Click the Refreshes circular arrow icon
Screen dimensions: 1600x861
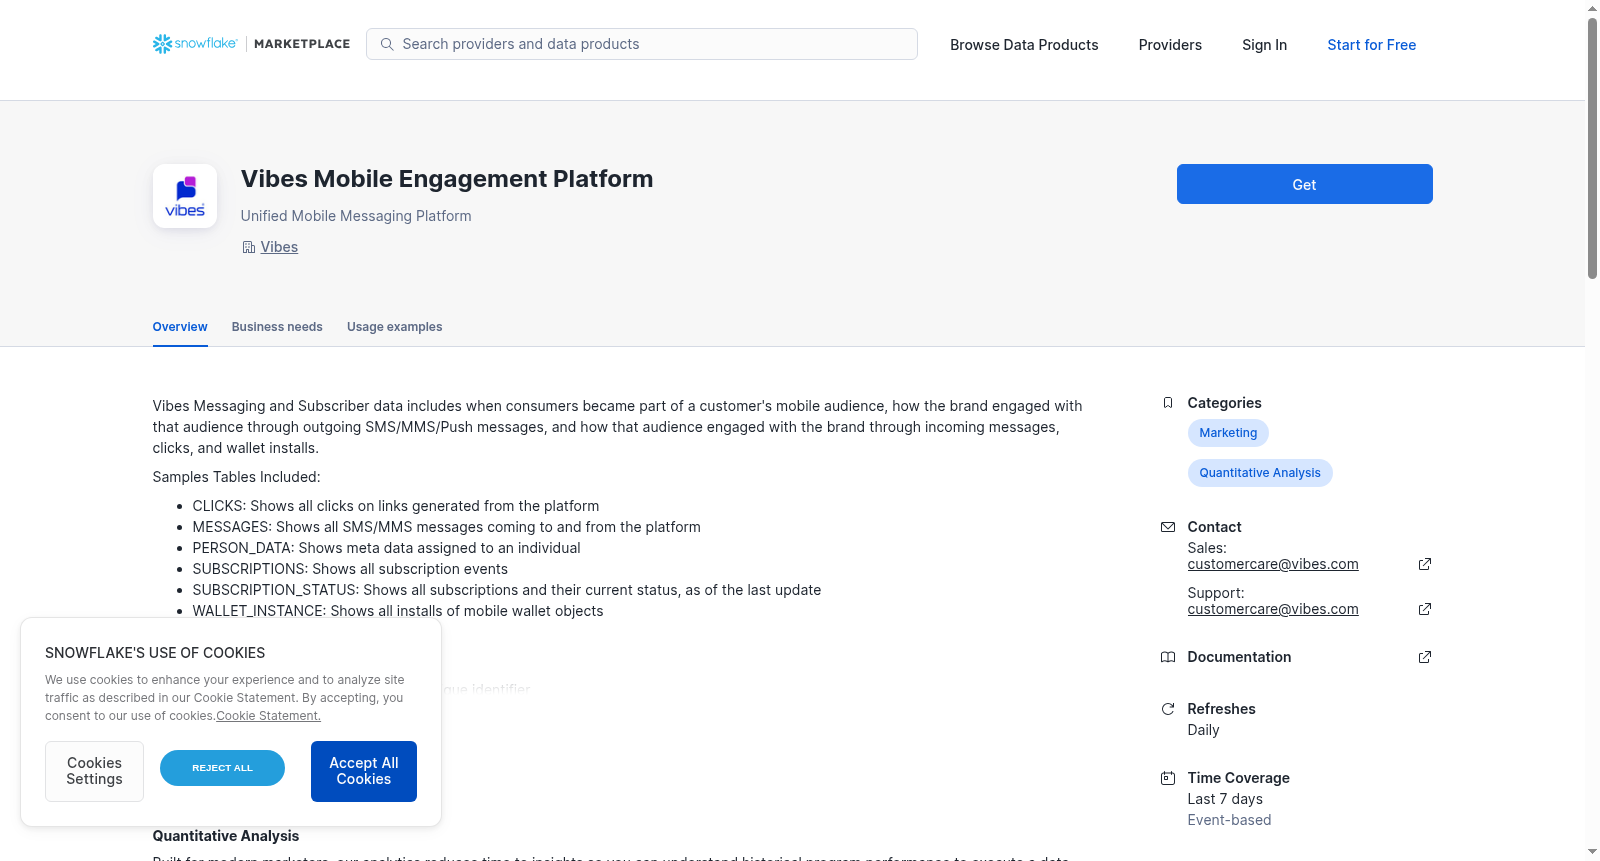(1168, 709)
